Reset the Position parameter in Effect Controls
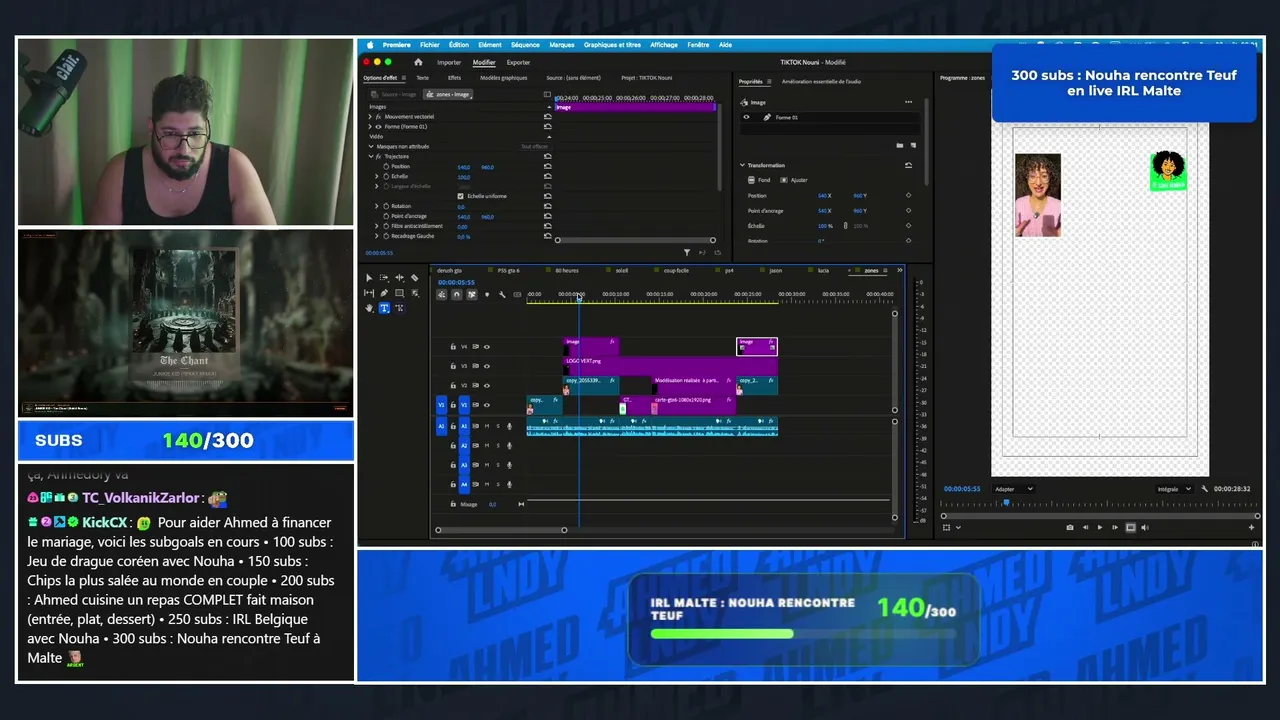Screen dimensions: 1280x720 pos(547,167)
